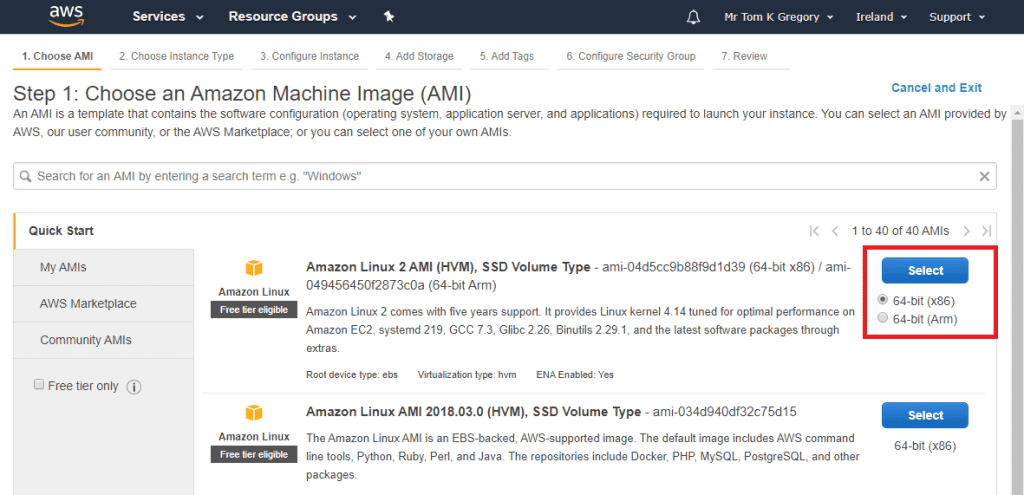1024x495 pixels.
Task: Enable the Free tier only checkbox
Action: (39, 385)
